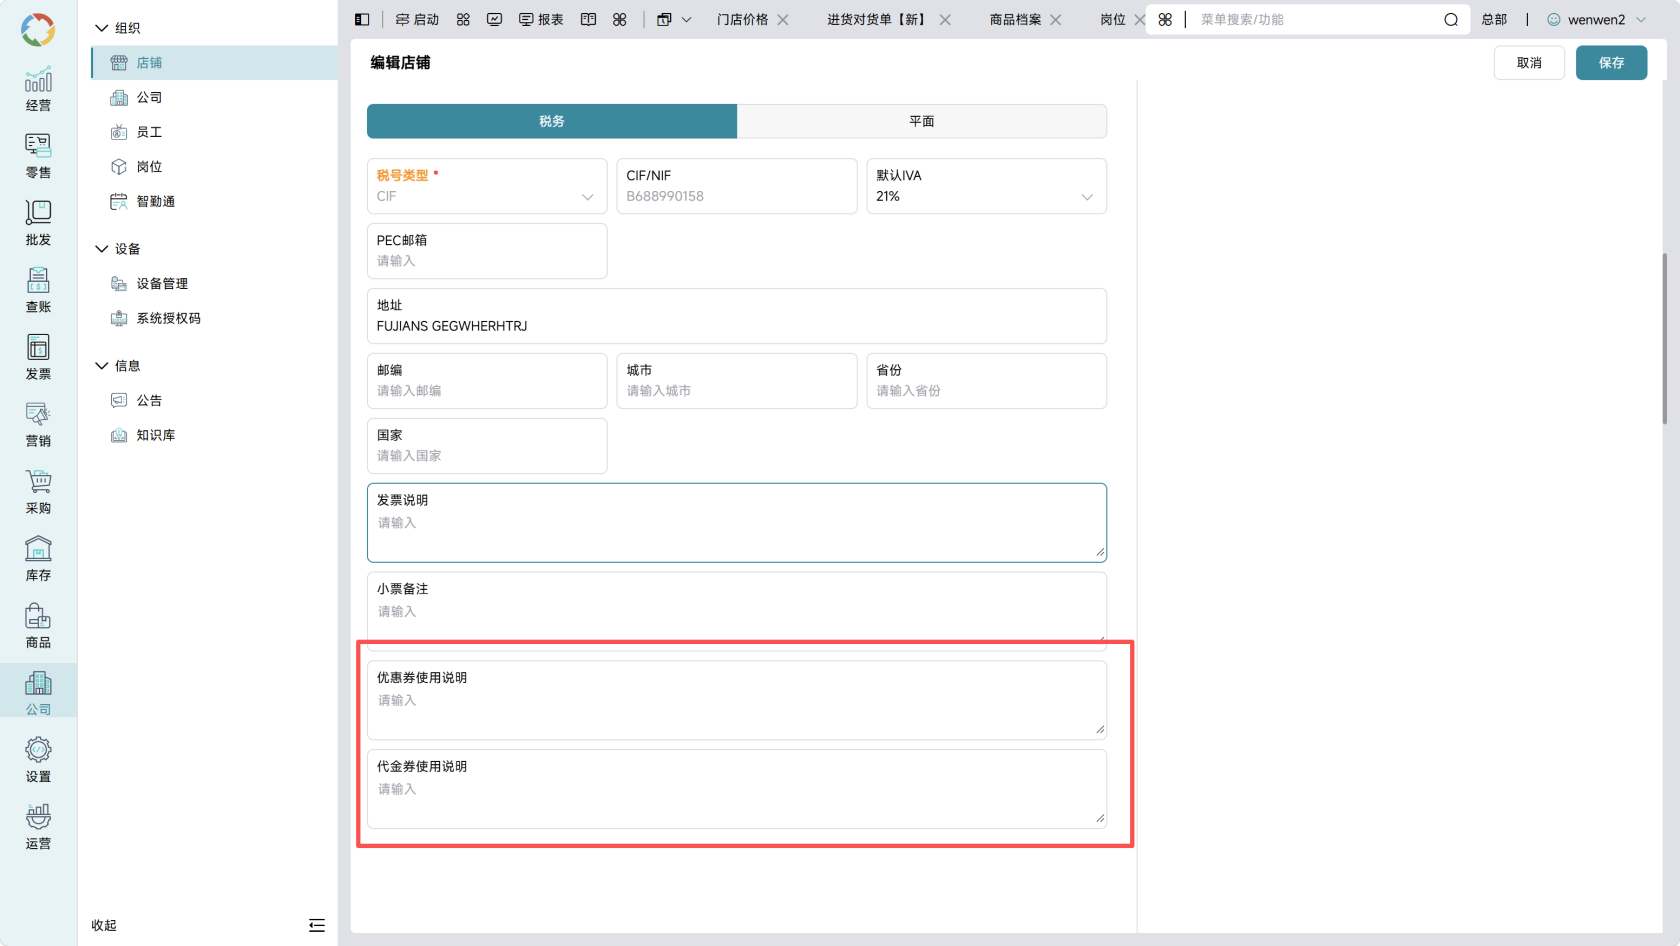Click the search magnifier icon
Screen dimensions: 1680x946
tap(1451, 19)
